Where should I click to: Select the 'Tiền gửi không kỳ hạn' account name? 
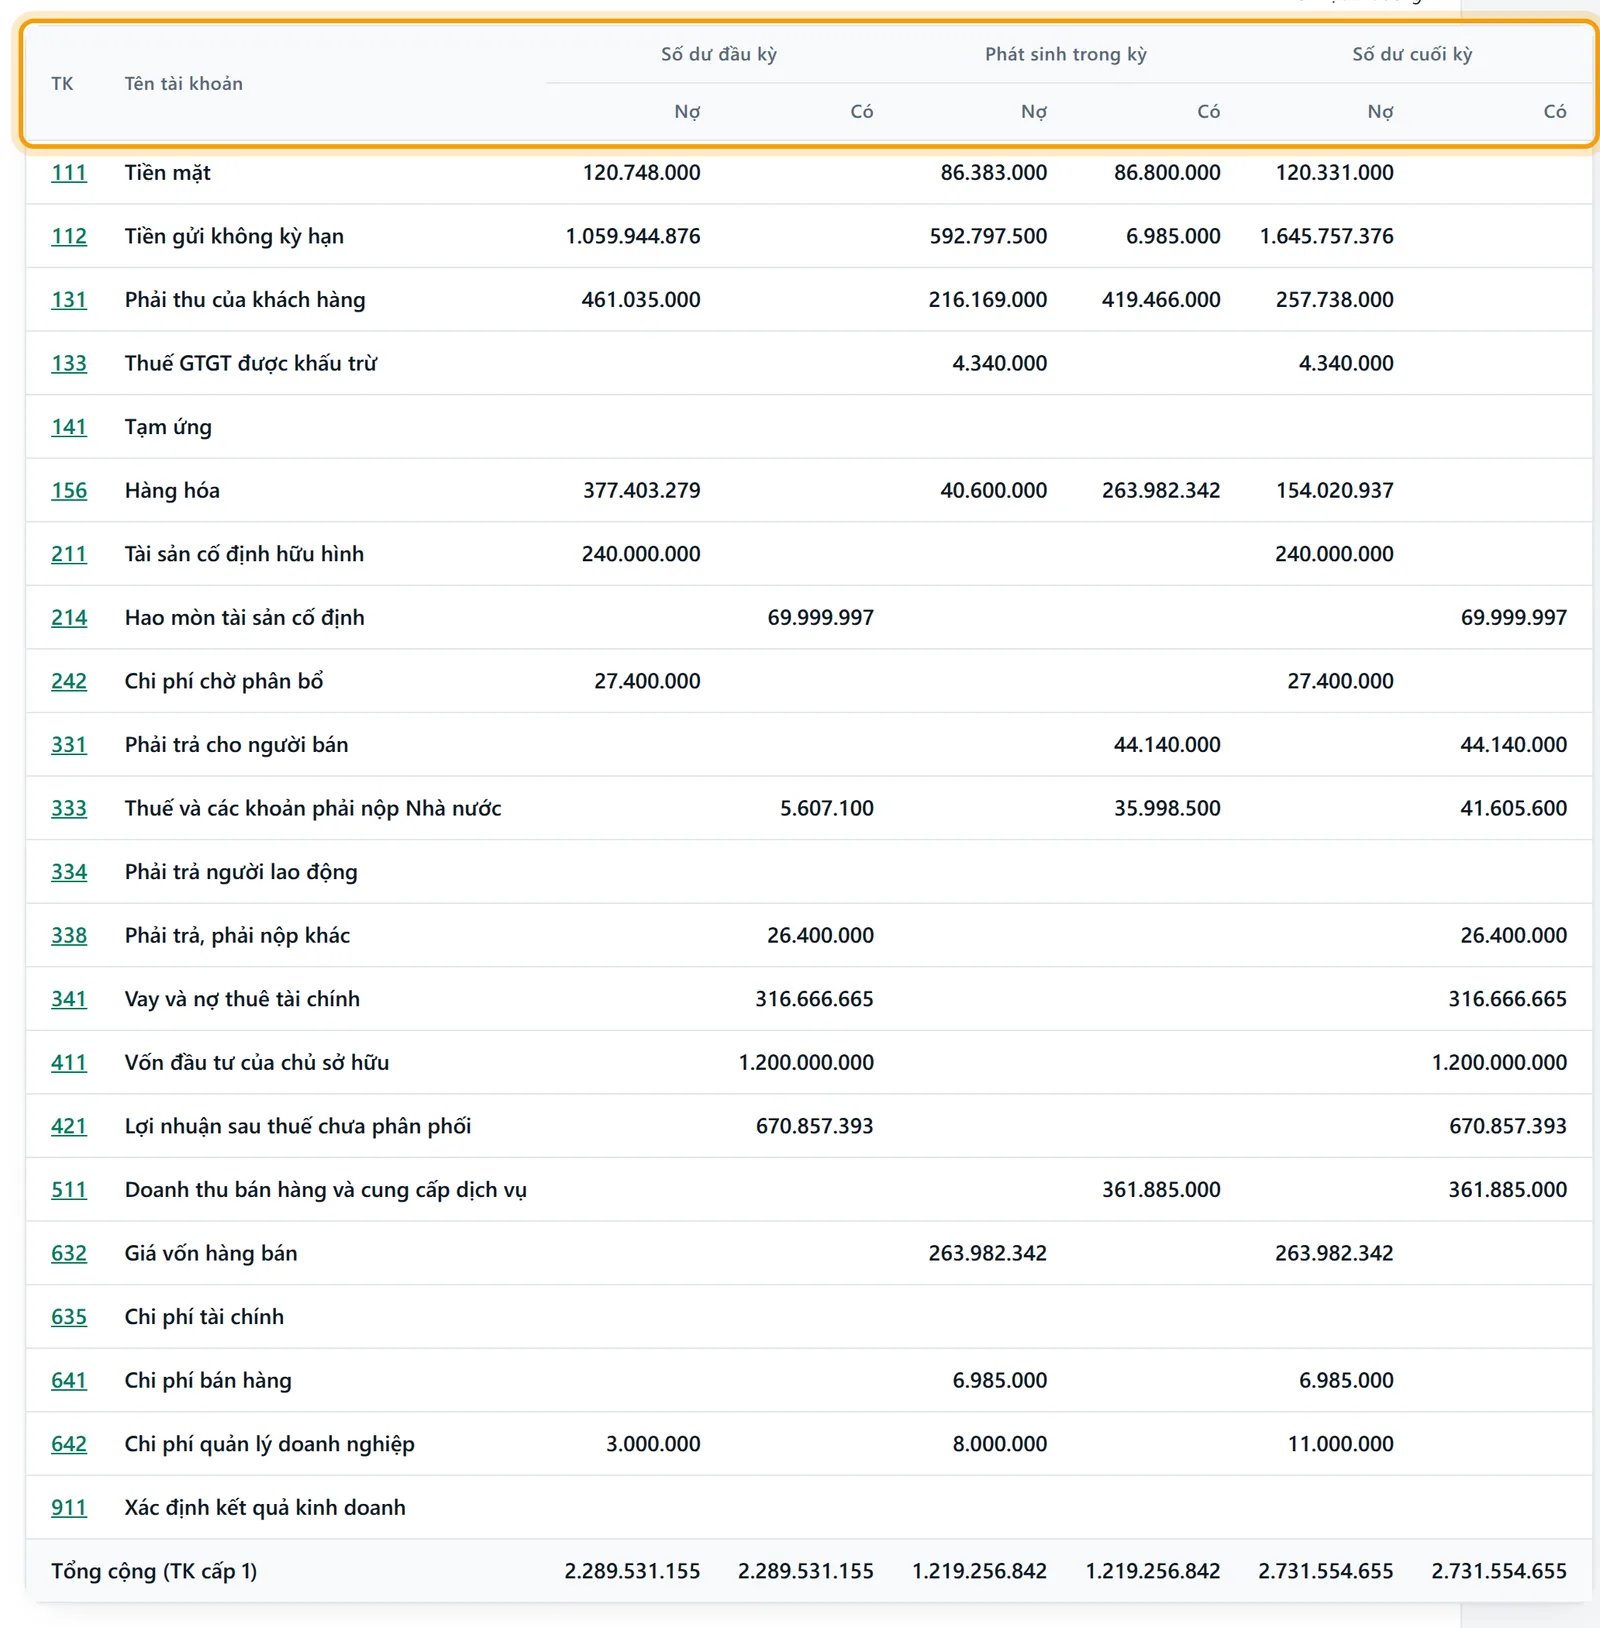(234, 236)
